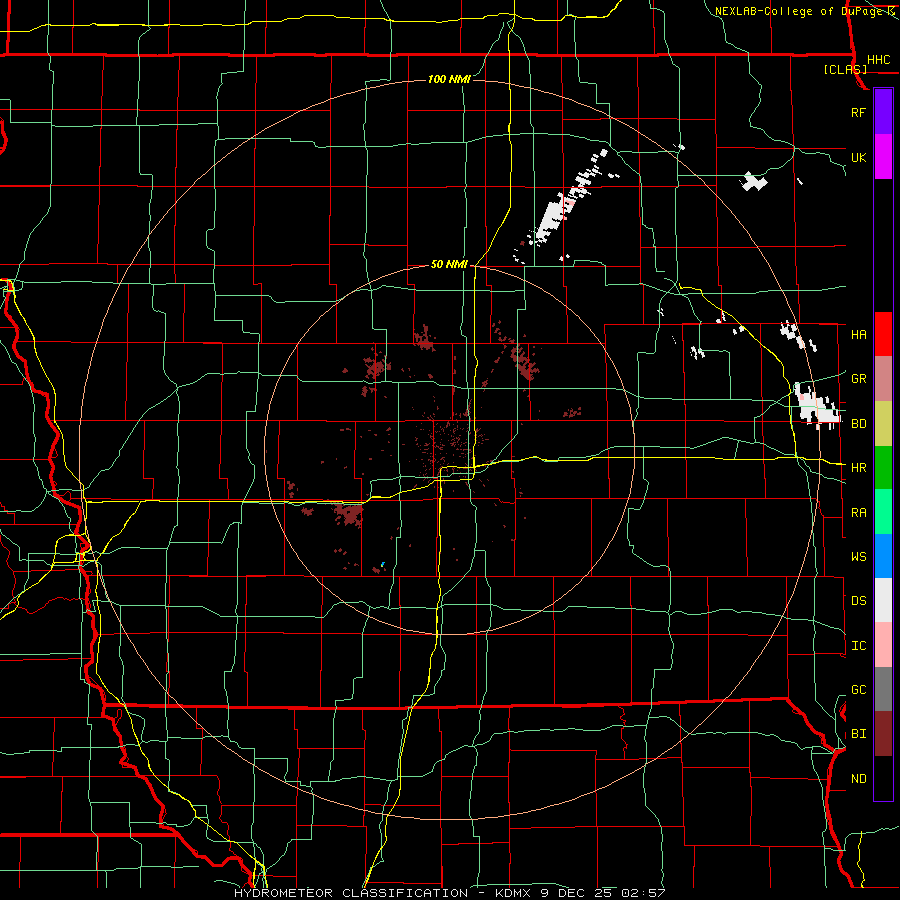Click the 50 NMI range ring label
This screenshot has width=900, height=900.
tap(449, 264)
